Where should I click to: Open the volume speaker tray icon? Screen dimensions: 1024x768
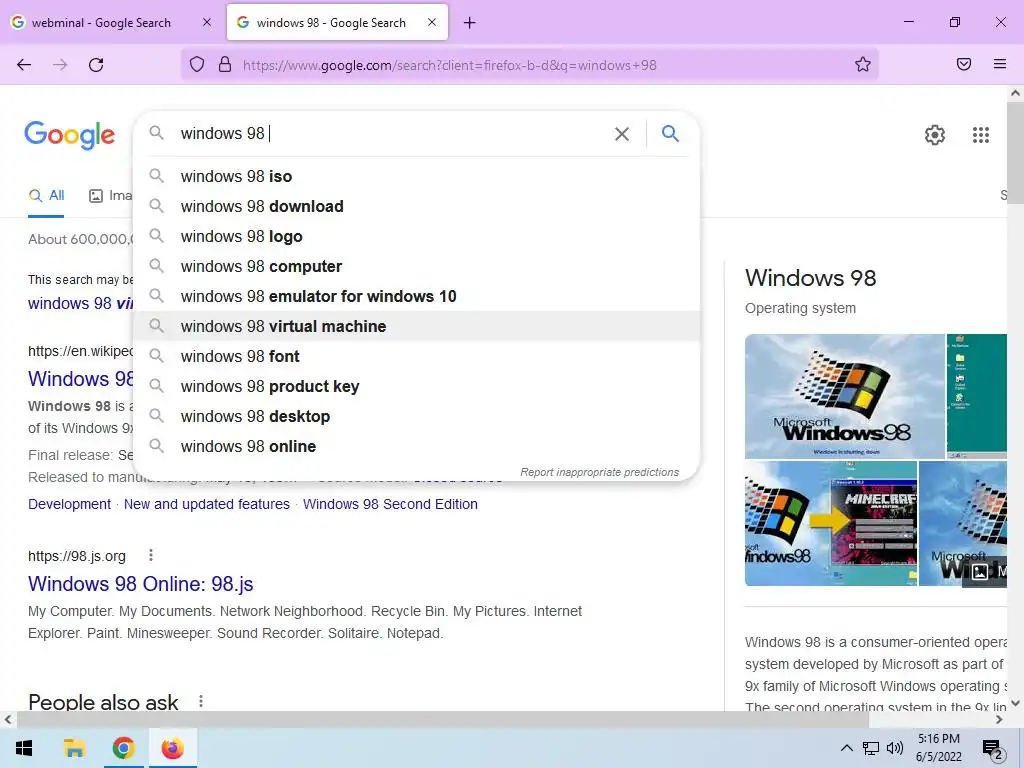(895, 748)
